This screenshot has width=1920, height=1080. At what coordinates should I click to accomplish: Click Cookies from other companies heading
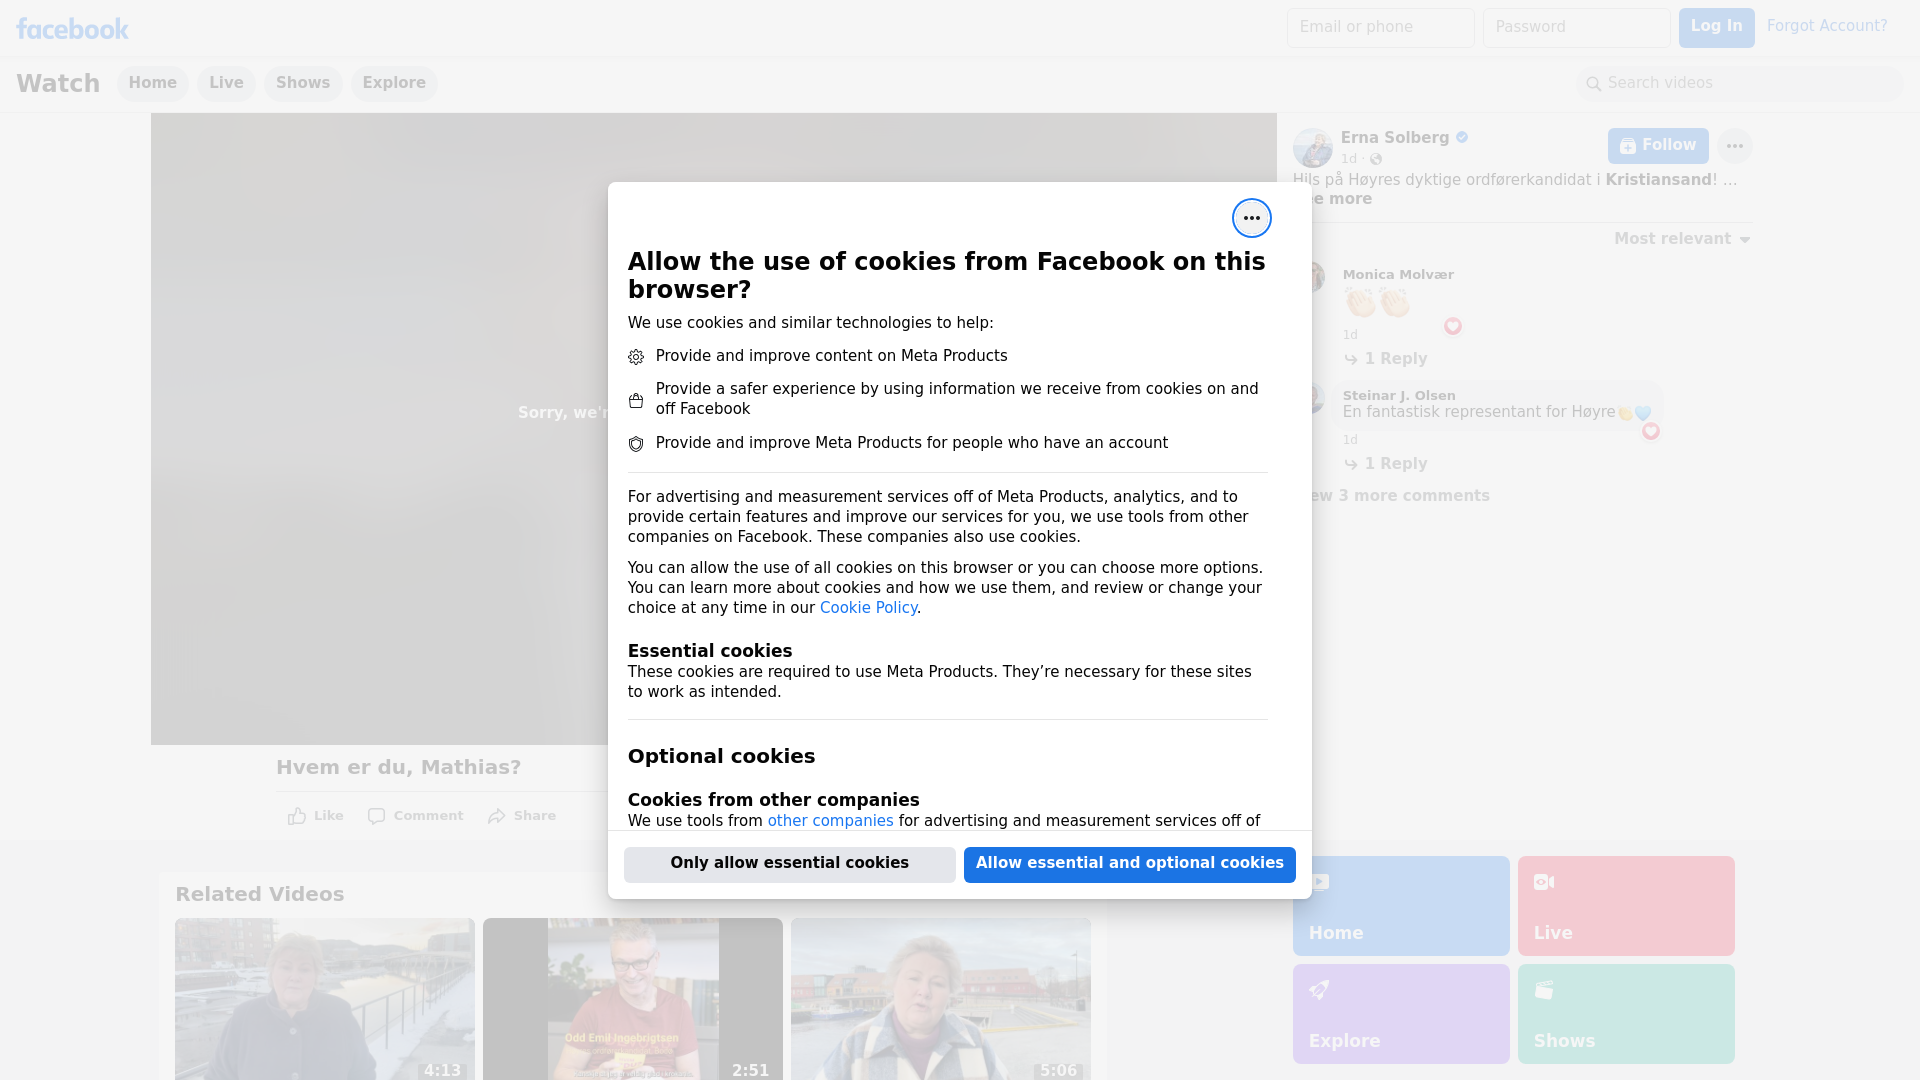[774, 800]
